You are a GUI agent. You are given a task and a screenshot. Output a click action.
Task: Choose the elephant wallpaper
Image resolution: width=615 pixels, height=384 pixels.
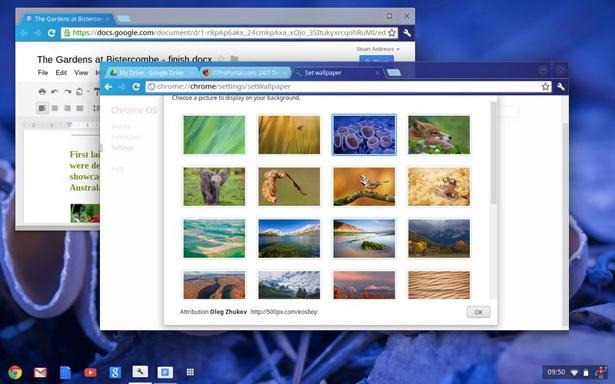(x=214, y=187)
